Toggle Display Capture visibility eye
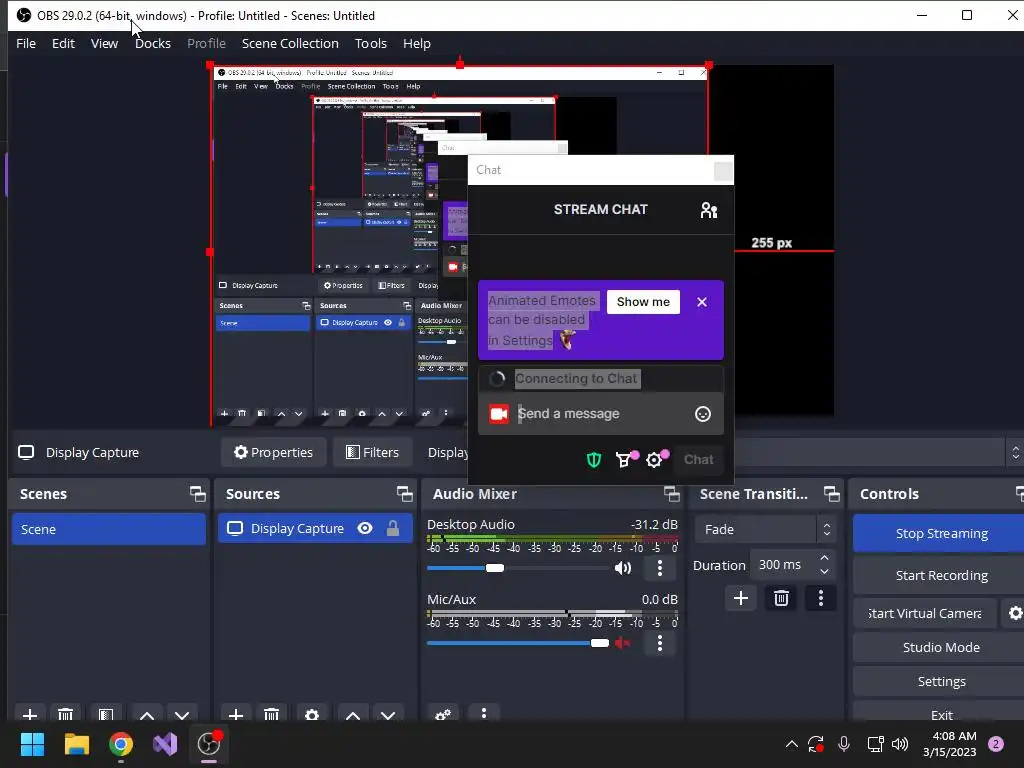This screenshot has width=1024, height=768. click(365, 528)
